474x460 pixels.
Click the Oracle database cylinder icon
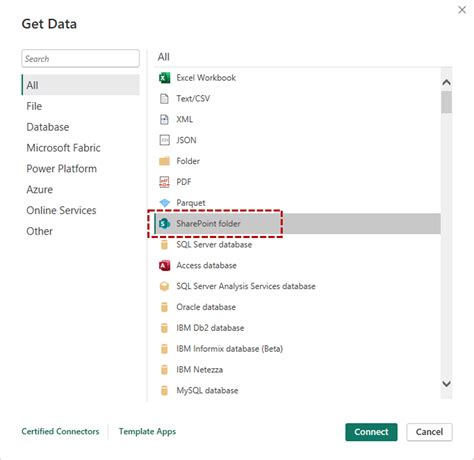[164, 307]
